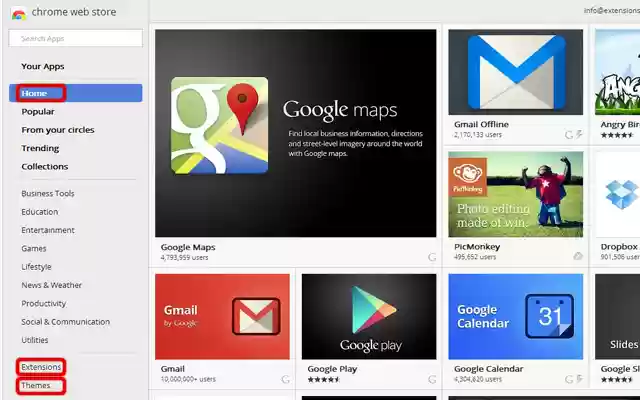Click the cloud icon under PicMonkey
The width and height of the screenshot is (640, 400).
pos(578,256)
